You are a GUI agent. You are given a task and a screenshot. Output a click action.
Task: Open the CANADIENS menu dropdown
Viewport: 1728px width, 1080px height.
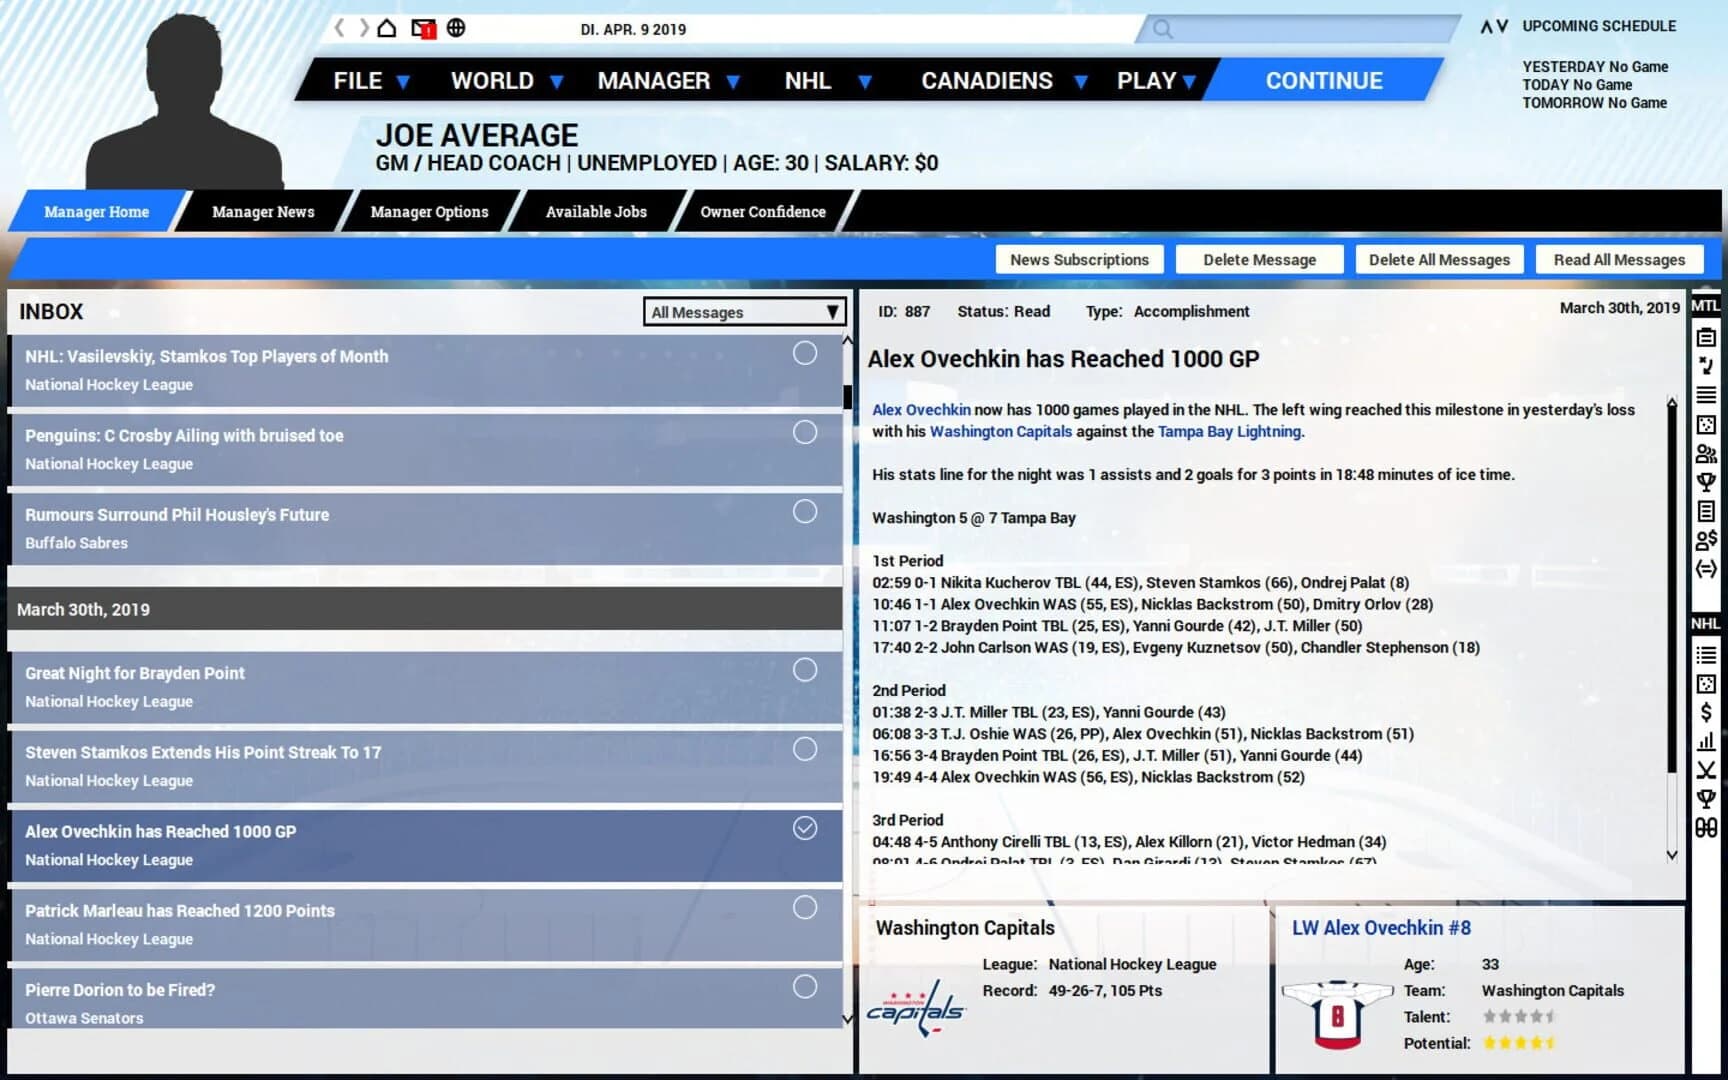pos(1079,81)
